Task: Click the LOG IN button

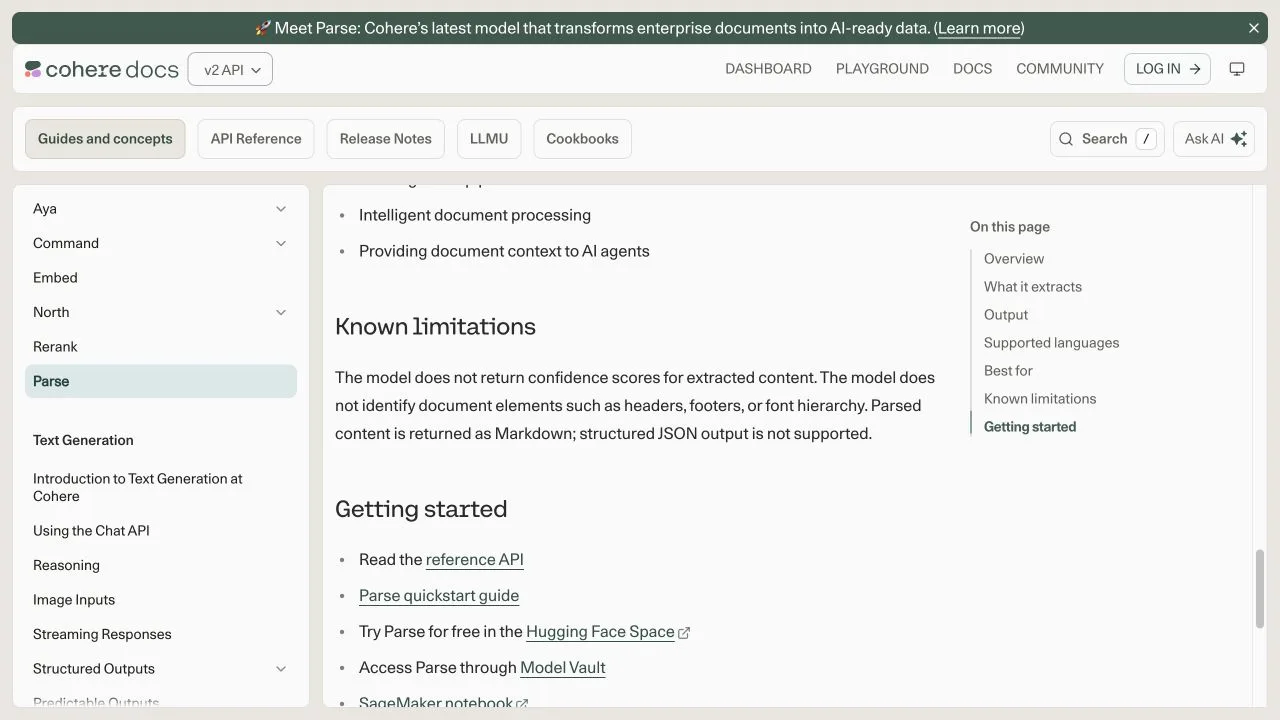Action: (1168, 69)
